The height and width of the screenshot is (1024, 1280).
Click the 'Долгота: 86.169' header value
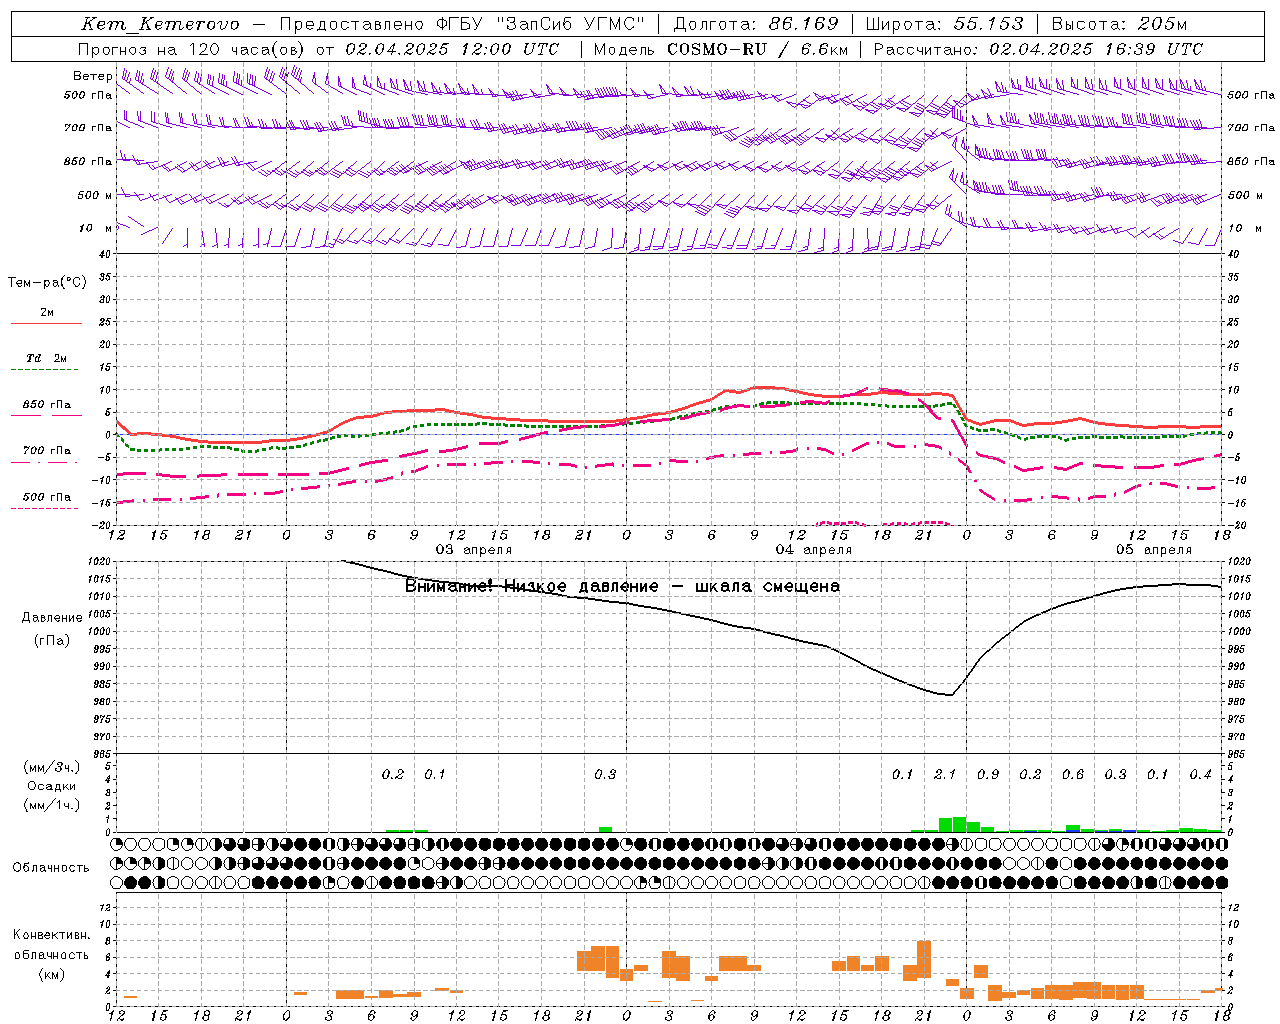tap(756, 24)
